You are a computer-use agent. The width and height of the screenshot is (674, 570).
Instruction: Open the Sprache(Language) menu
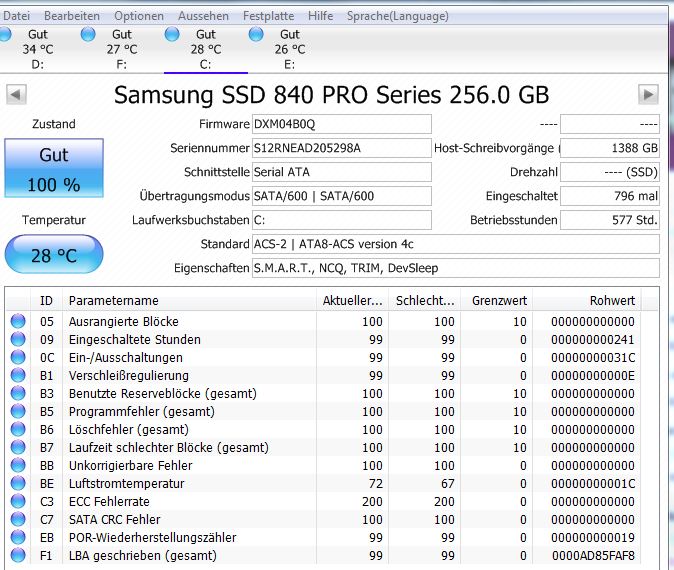click(x=398, y=16)
